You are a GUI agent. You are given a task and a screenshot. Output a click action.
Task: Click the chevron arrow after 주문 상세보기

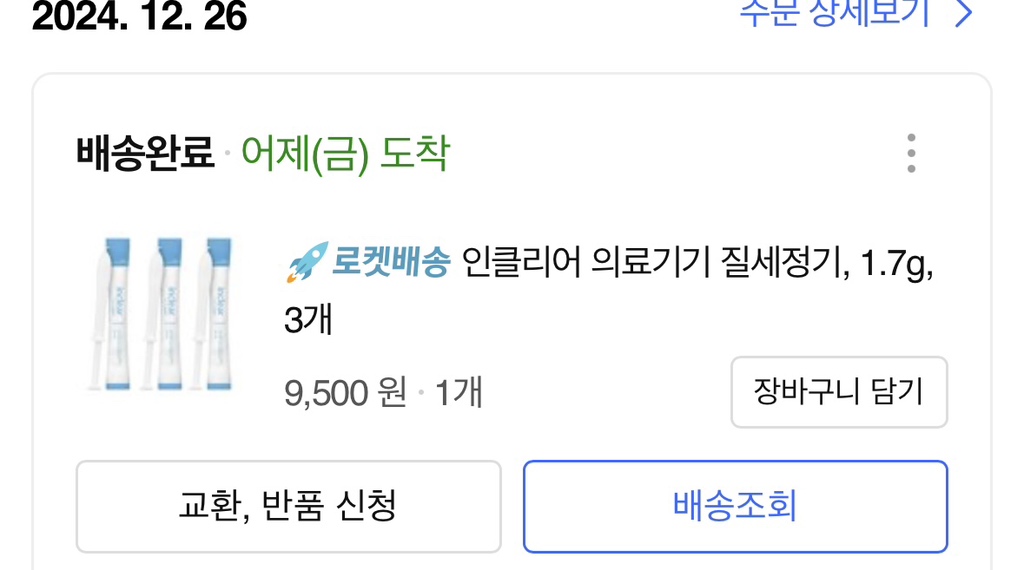click(963, 14)
